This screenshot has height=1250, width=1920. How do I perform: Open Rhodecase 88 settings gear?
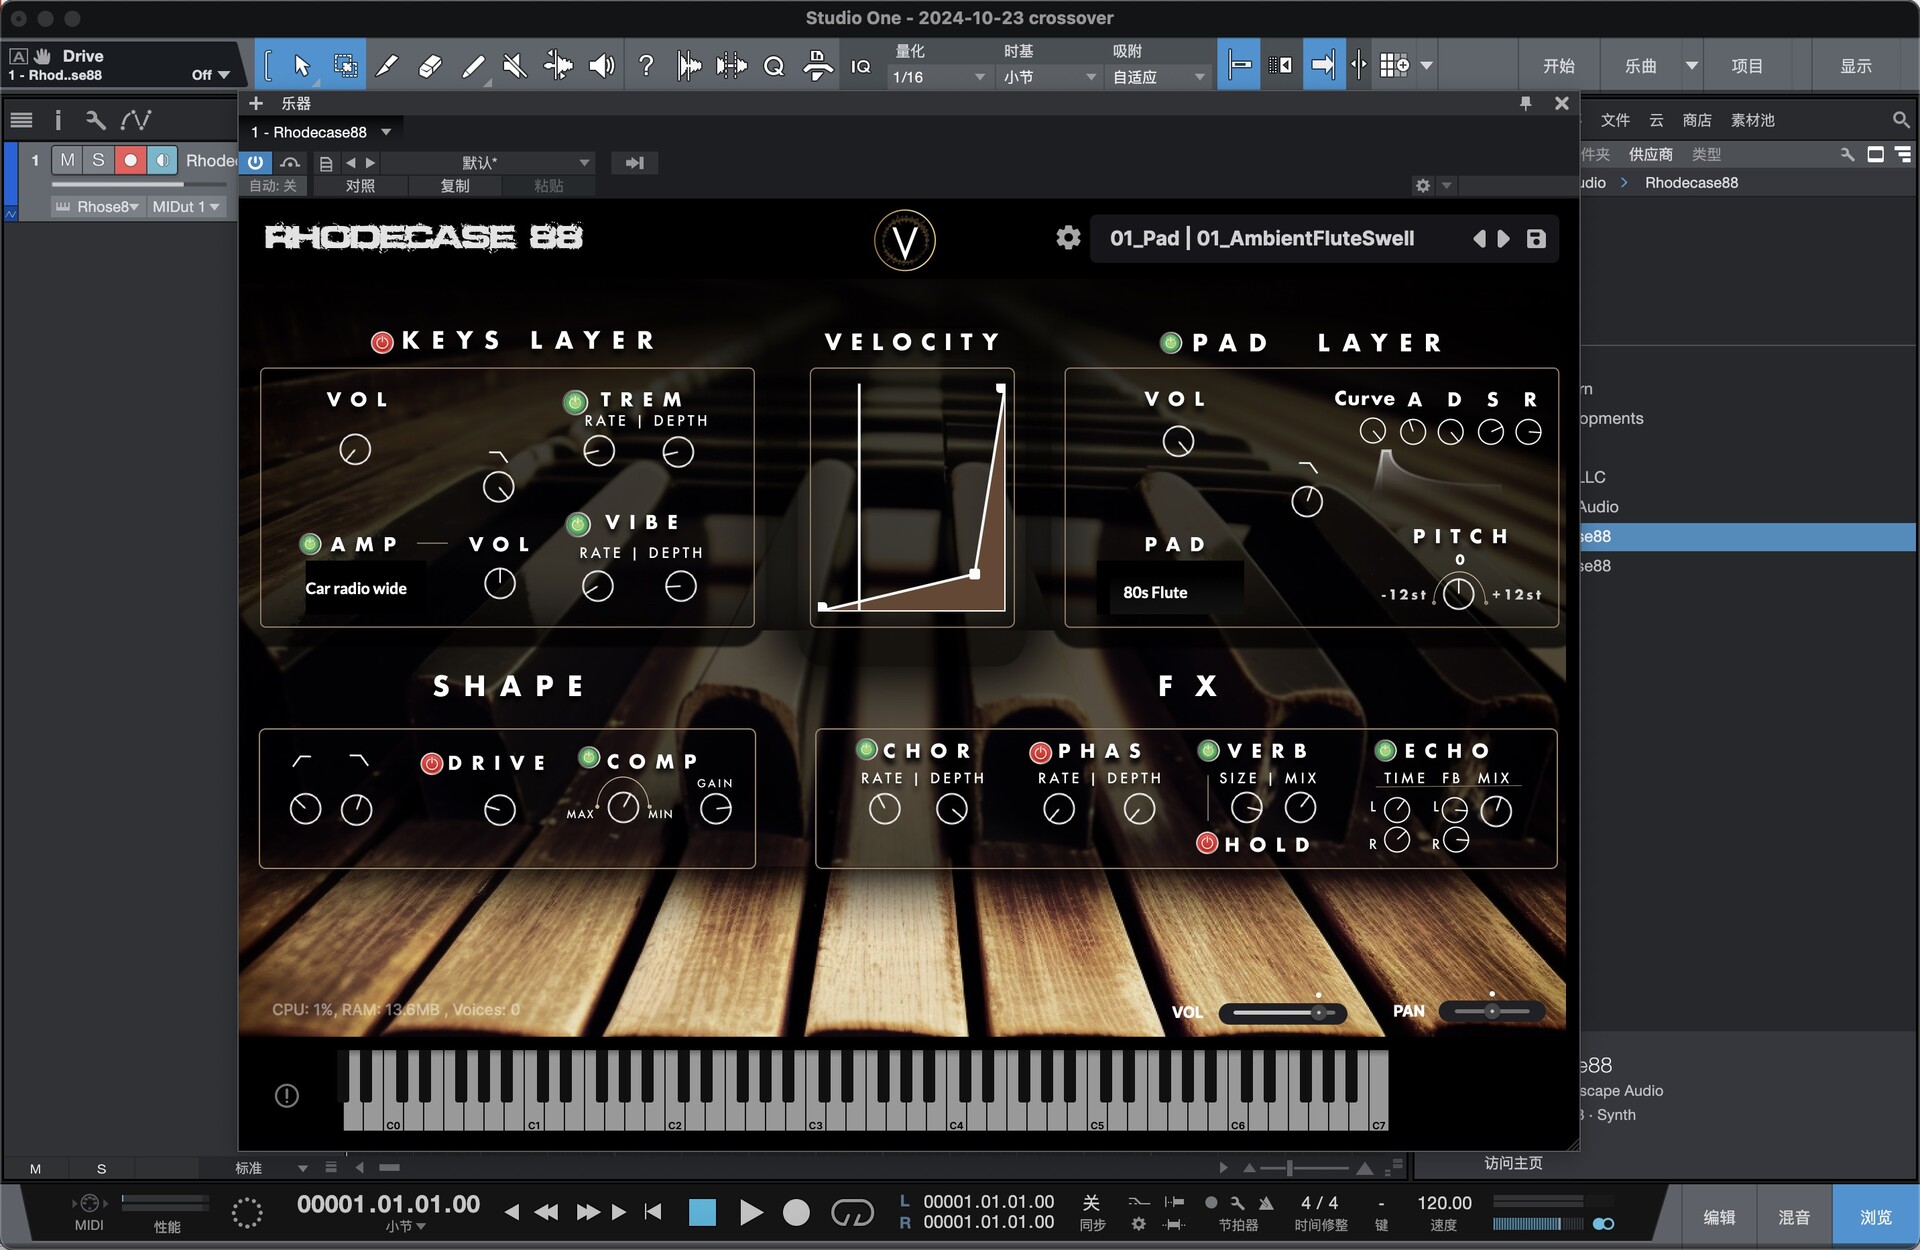click(1068, 238)
